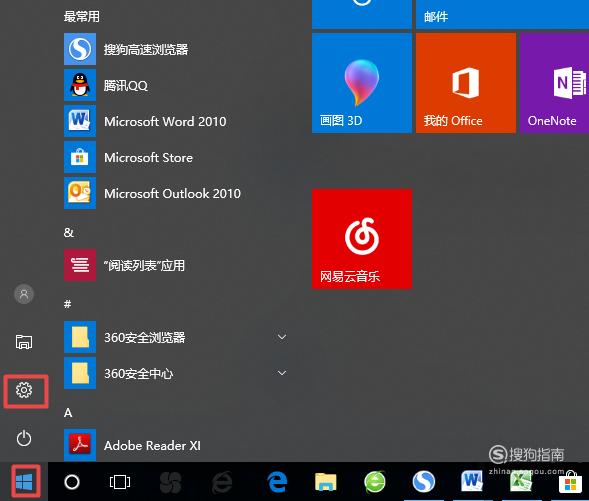This screenshot has width=589, height=501.
Task: Expand the 360安全浏览器 folder chevron
Action: pos(282,337)
